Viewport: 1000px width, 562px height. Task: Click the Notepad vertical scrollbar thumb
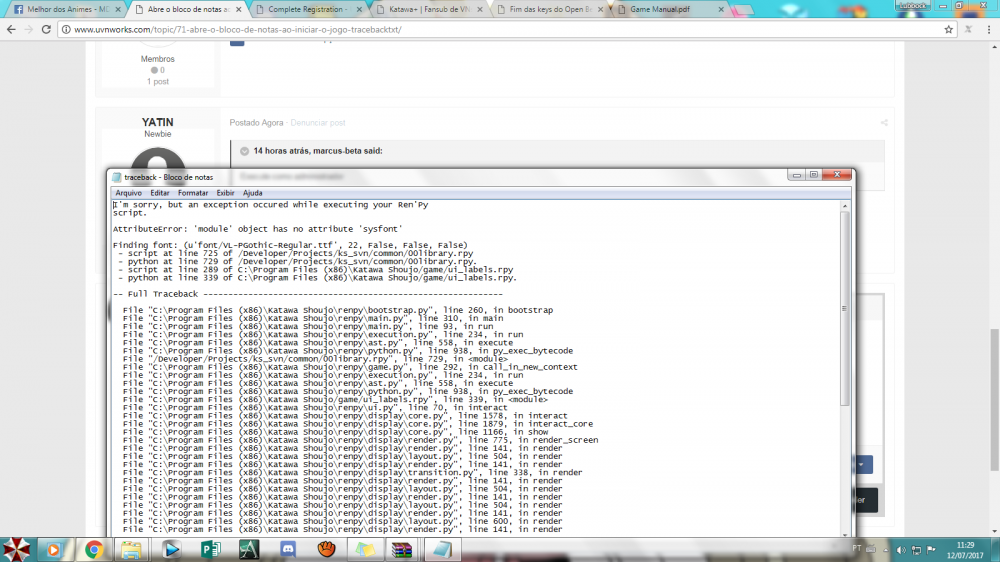point(844,309)
